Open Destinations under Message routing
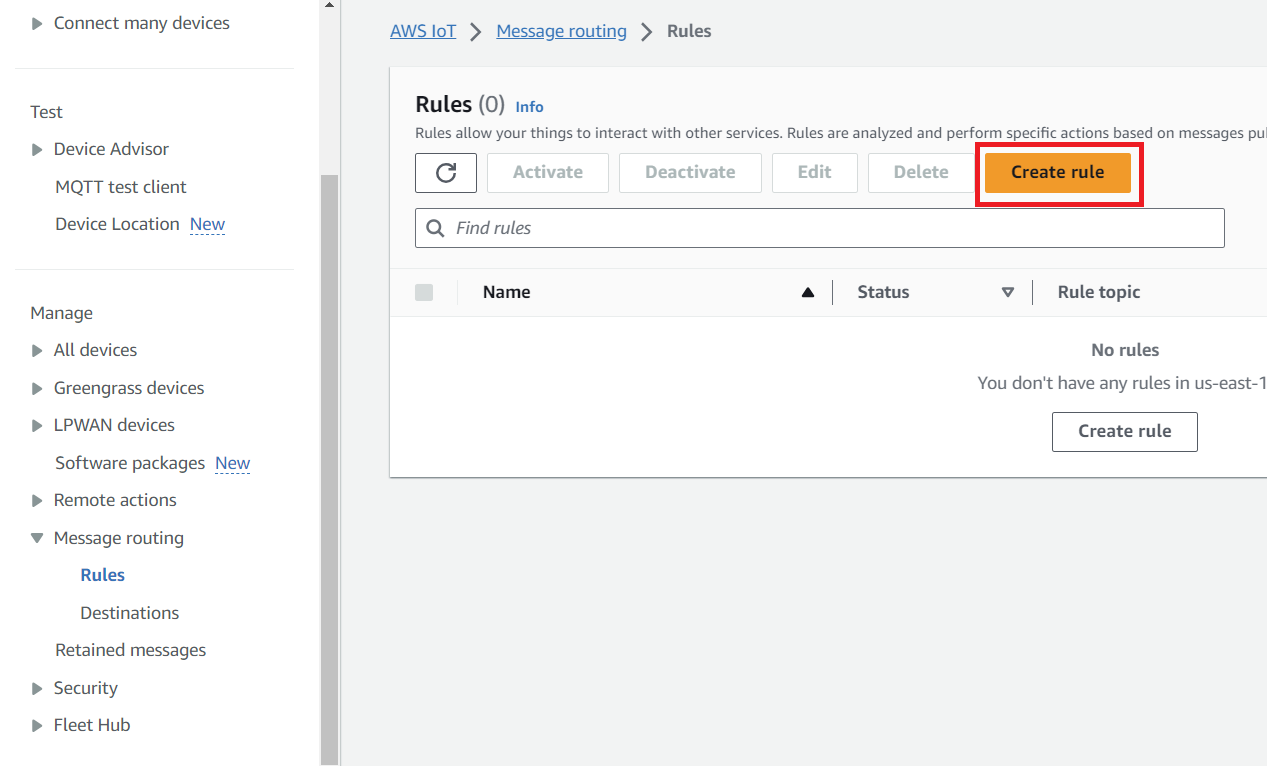Screen dimensions: 1267x766 click(x=129, y=613)
